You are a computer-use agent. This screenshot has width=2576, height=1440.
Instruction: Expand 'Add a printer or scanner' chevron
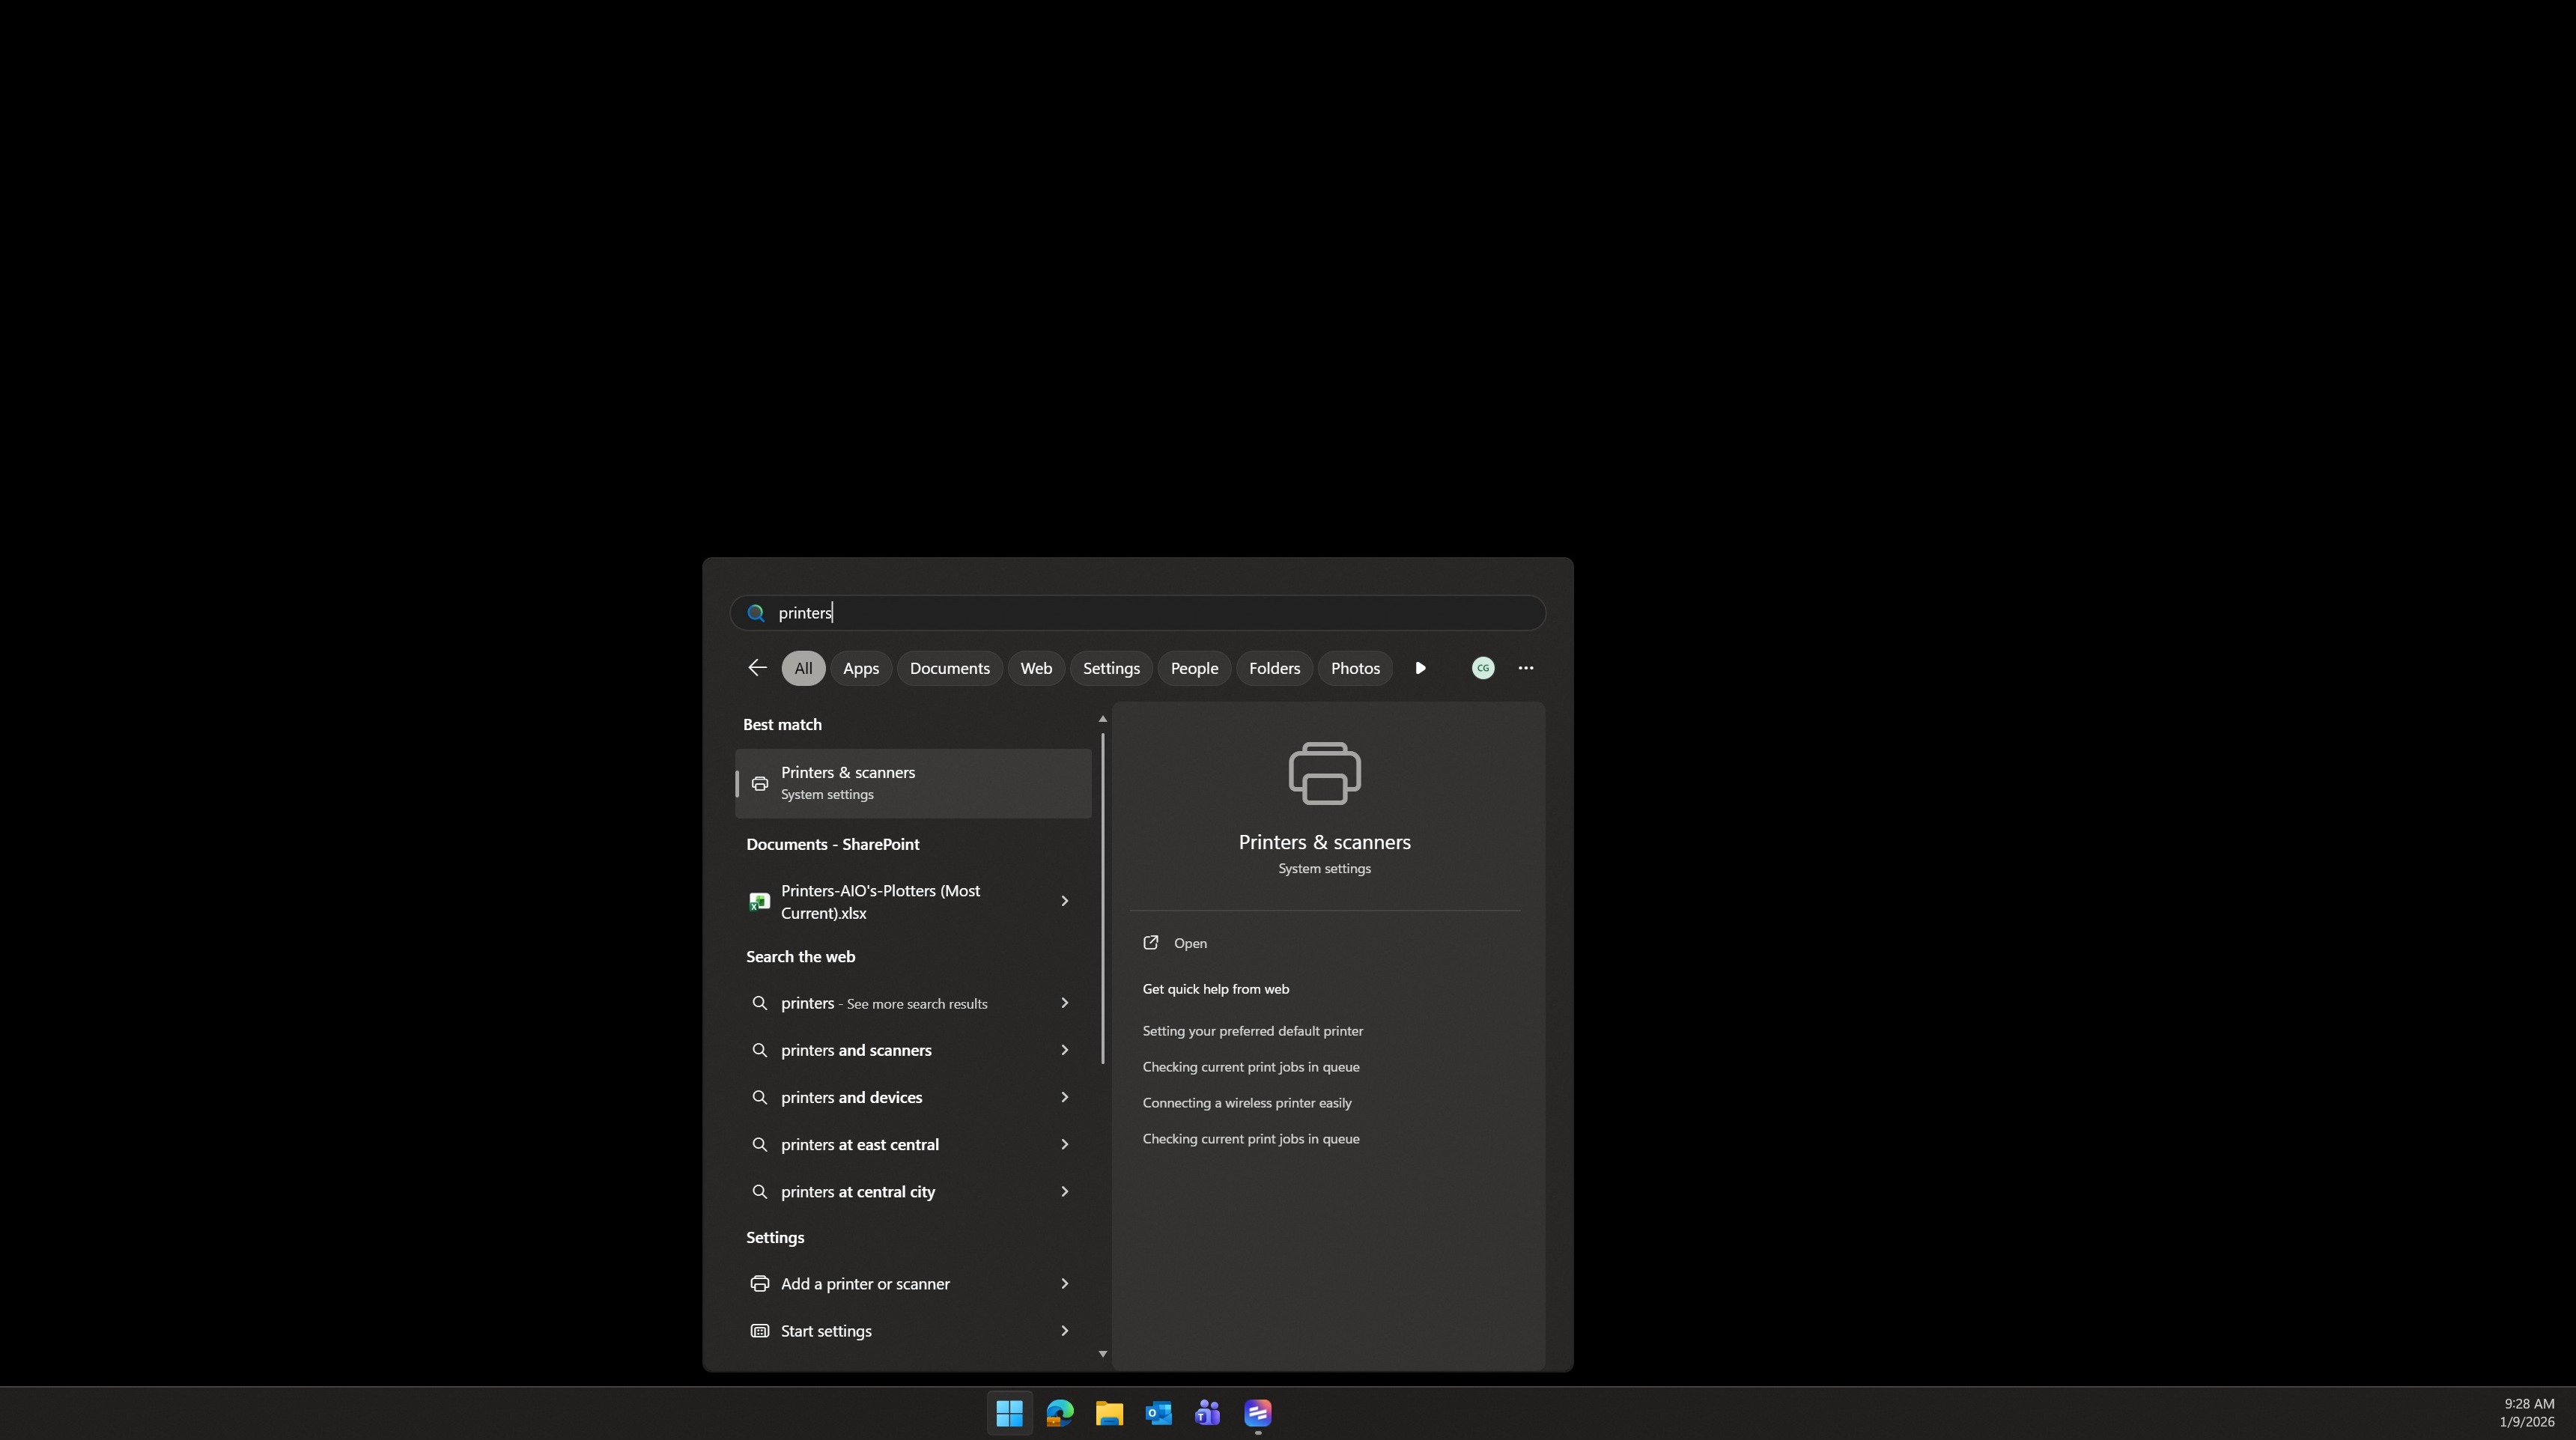click(1064, 1283)
